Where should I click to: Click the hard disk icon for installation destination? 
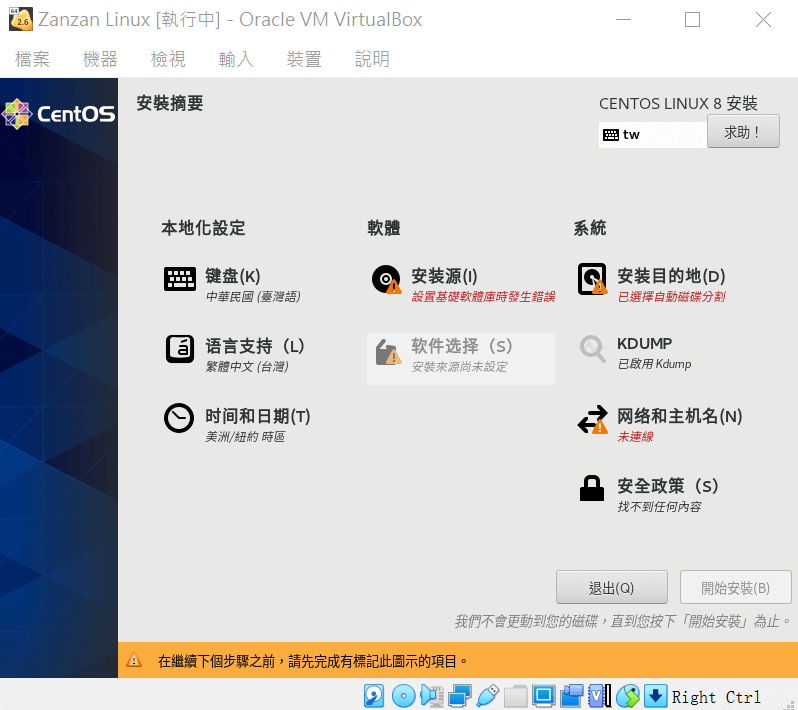click(592, 279)
